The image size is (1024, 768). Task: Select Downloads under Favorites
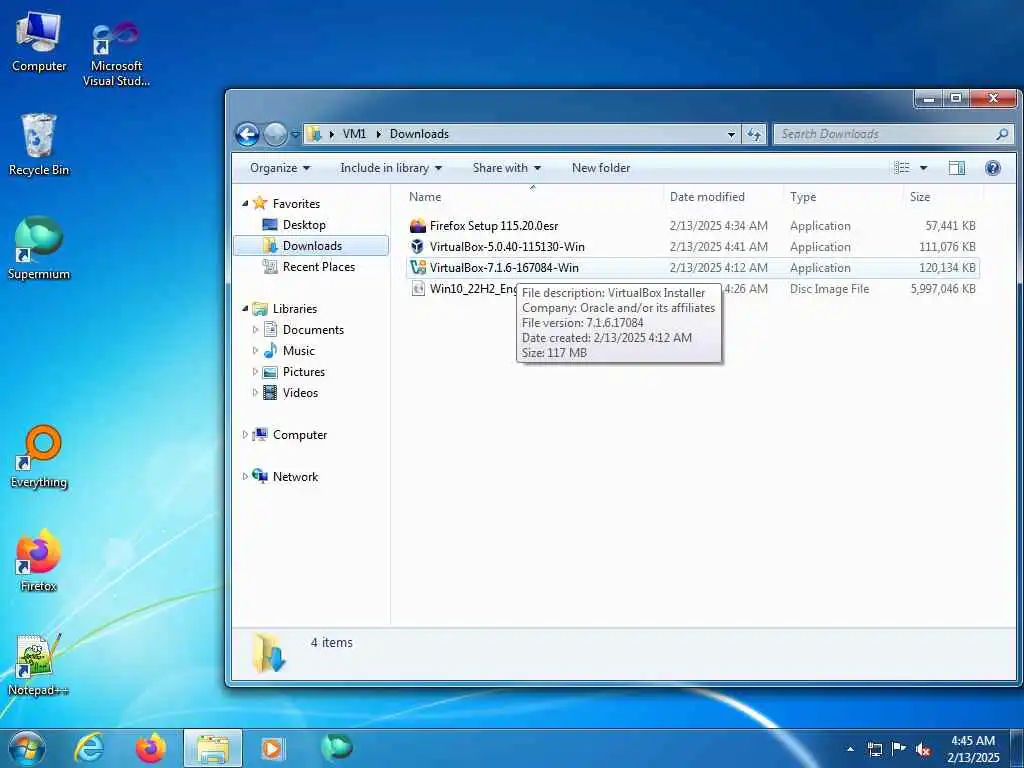pyautogui.click(x=312, y=246)
